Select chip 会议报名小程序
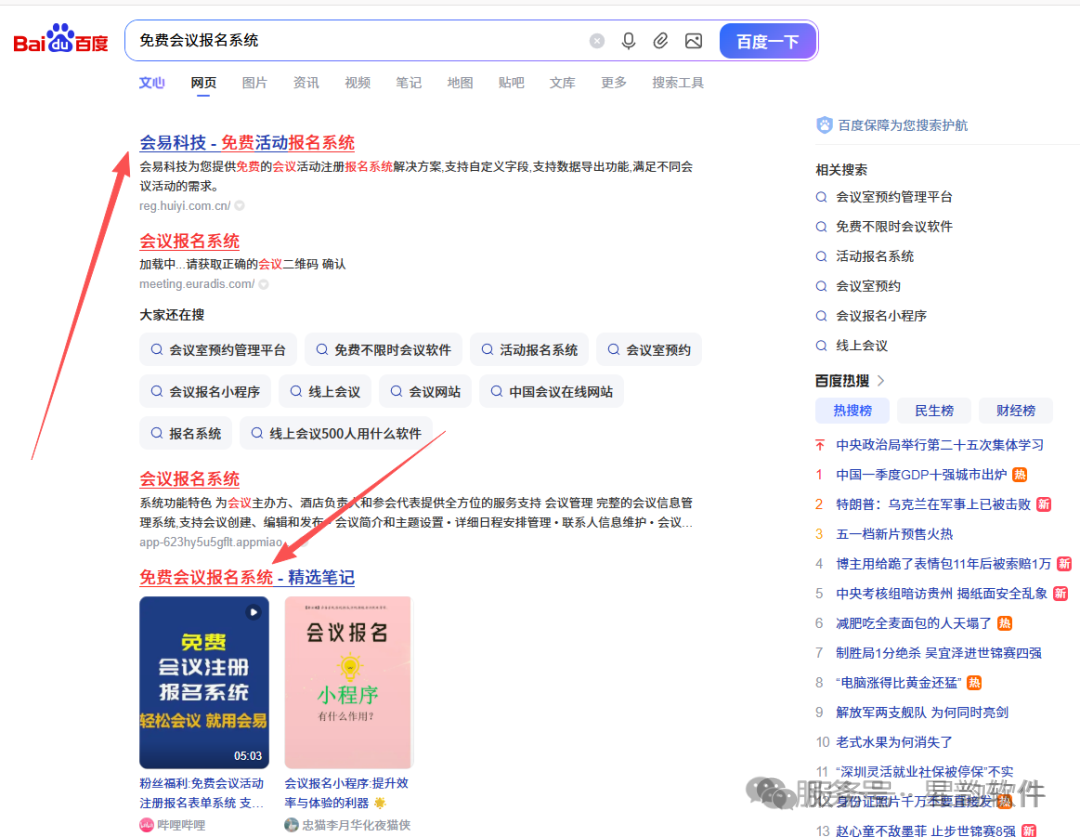This screenshot has width=1080, height=837. tap(205, 391)
